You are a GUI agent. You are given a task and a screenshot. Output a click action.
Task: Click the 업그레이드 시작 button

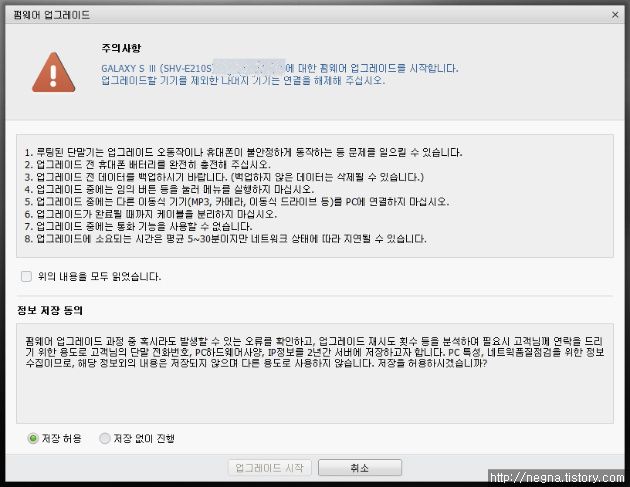(x=270, y=468)
